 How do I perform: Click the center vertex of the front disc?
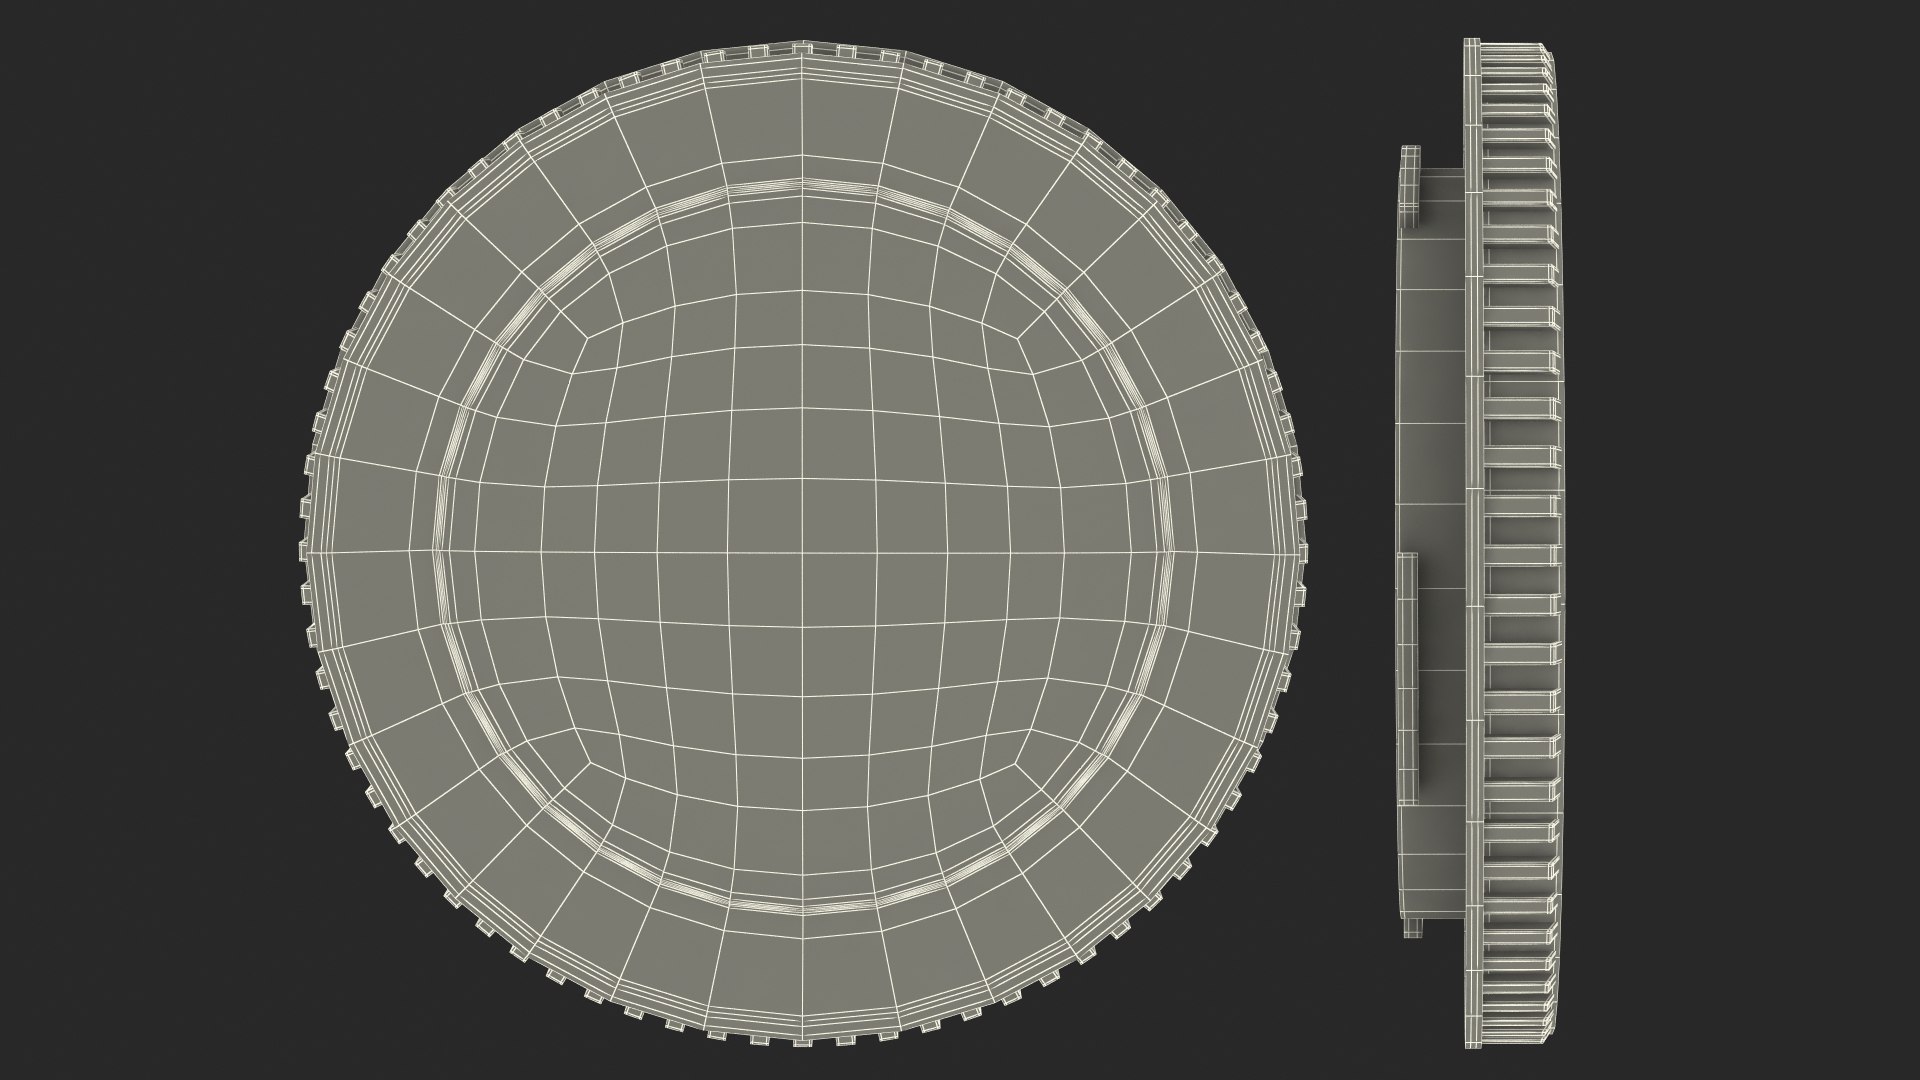point(803,553)
